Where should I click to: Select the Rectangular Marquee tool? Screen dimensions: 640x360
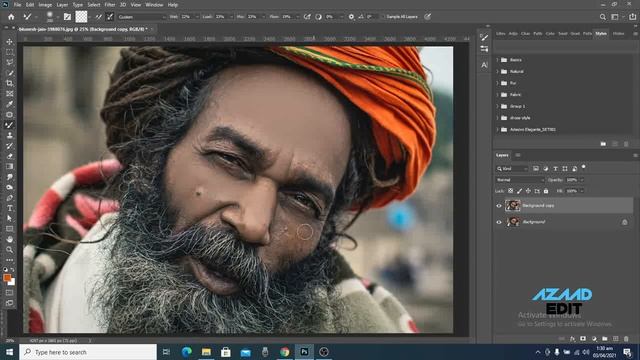click(9, 52)
